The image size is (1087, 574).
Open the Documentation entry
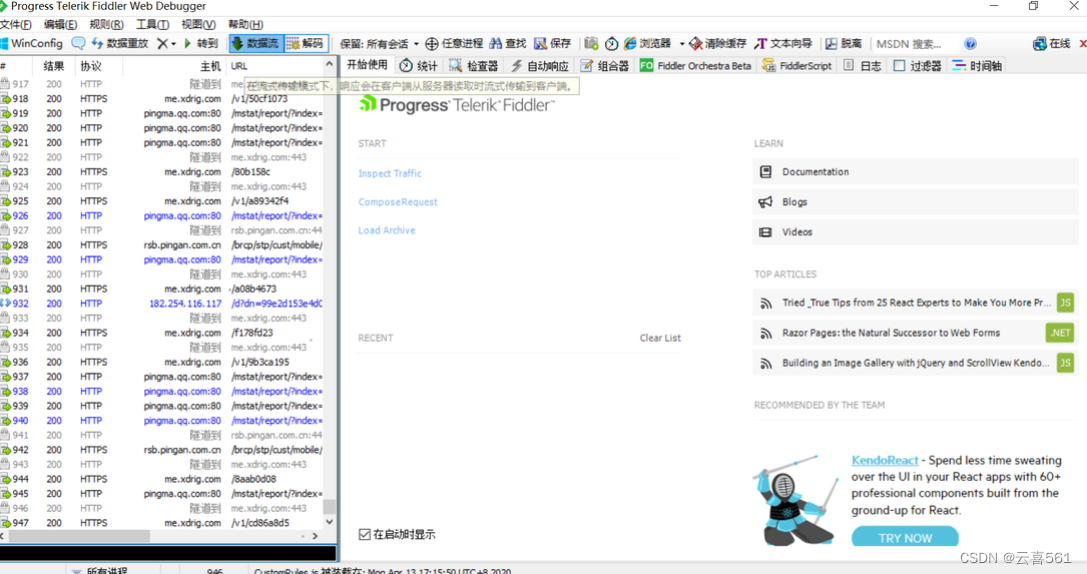coord(915,172)
